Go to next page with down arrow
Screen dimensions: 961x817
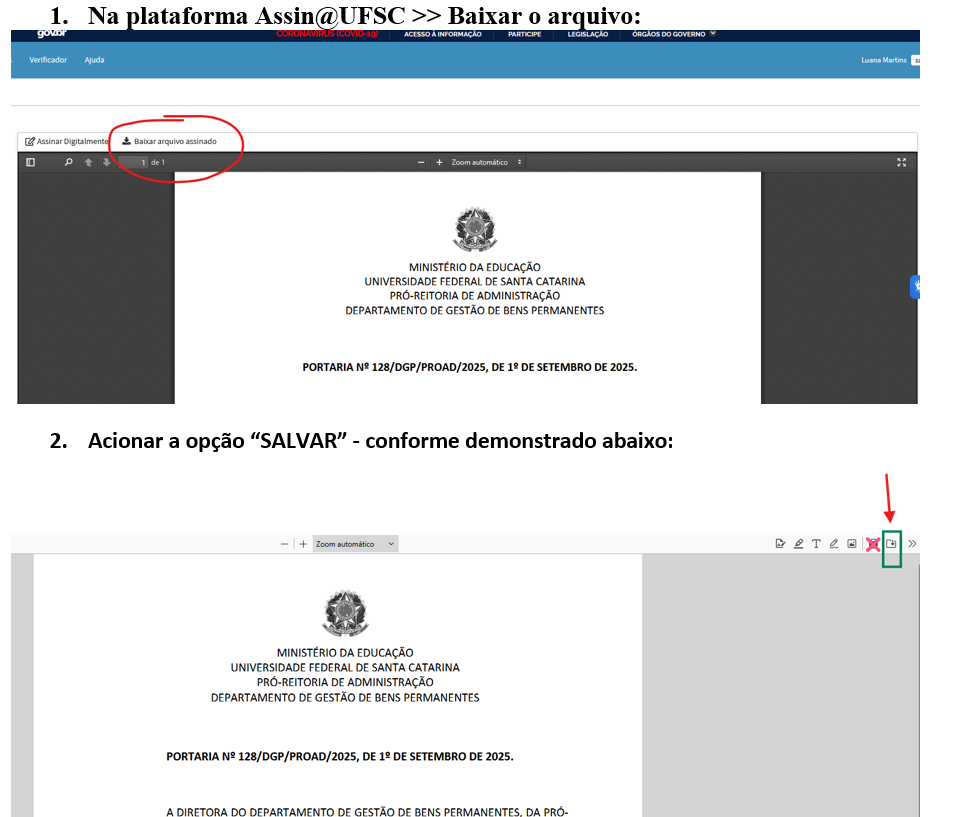point(106,162)
